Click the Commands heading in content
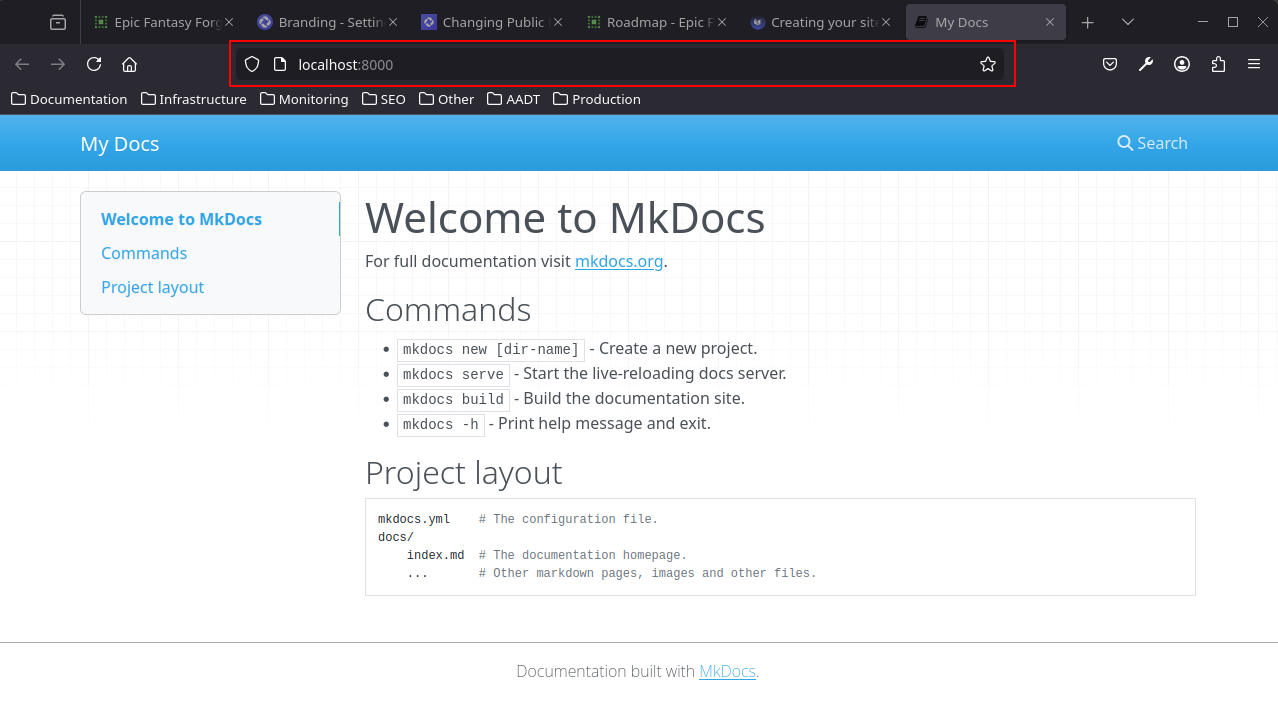Screen dimensions: 1278x702 pyautogui.click(x=448, y=310)
